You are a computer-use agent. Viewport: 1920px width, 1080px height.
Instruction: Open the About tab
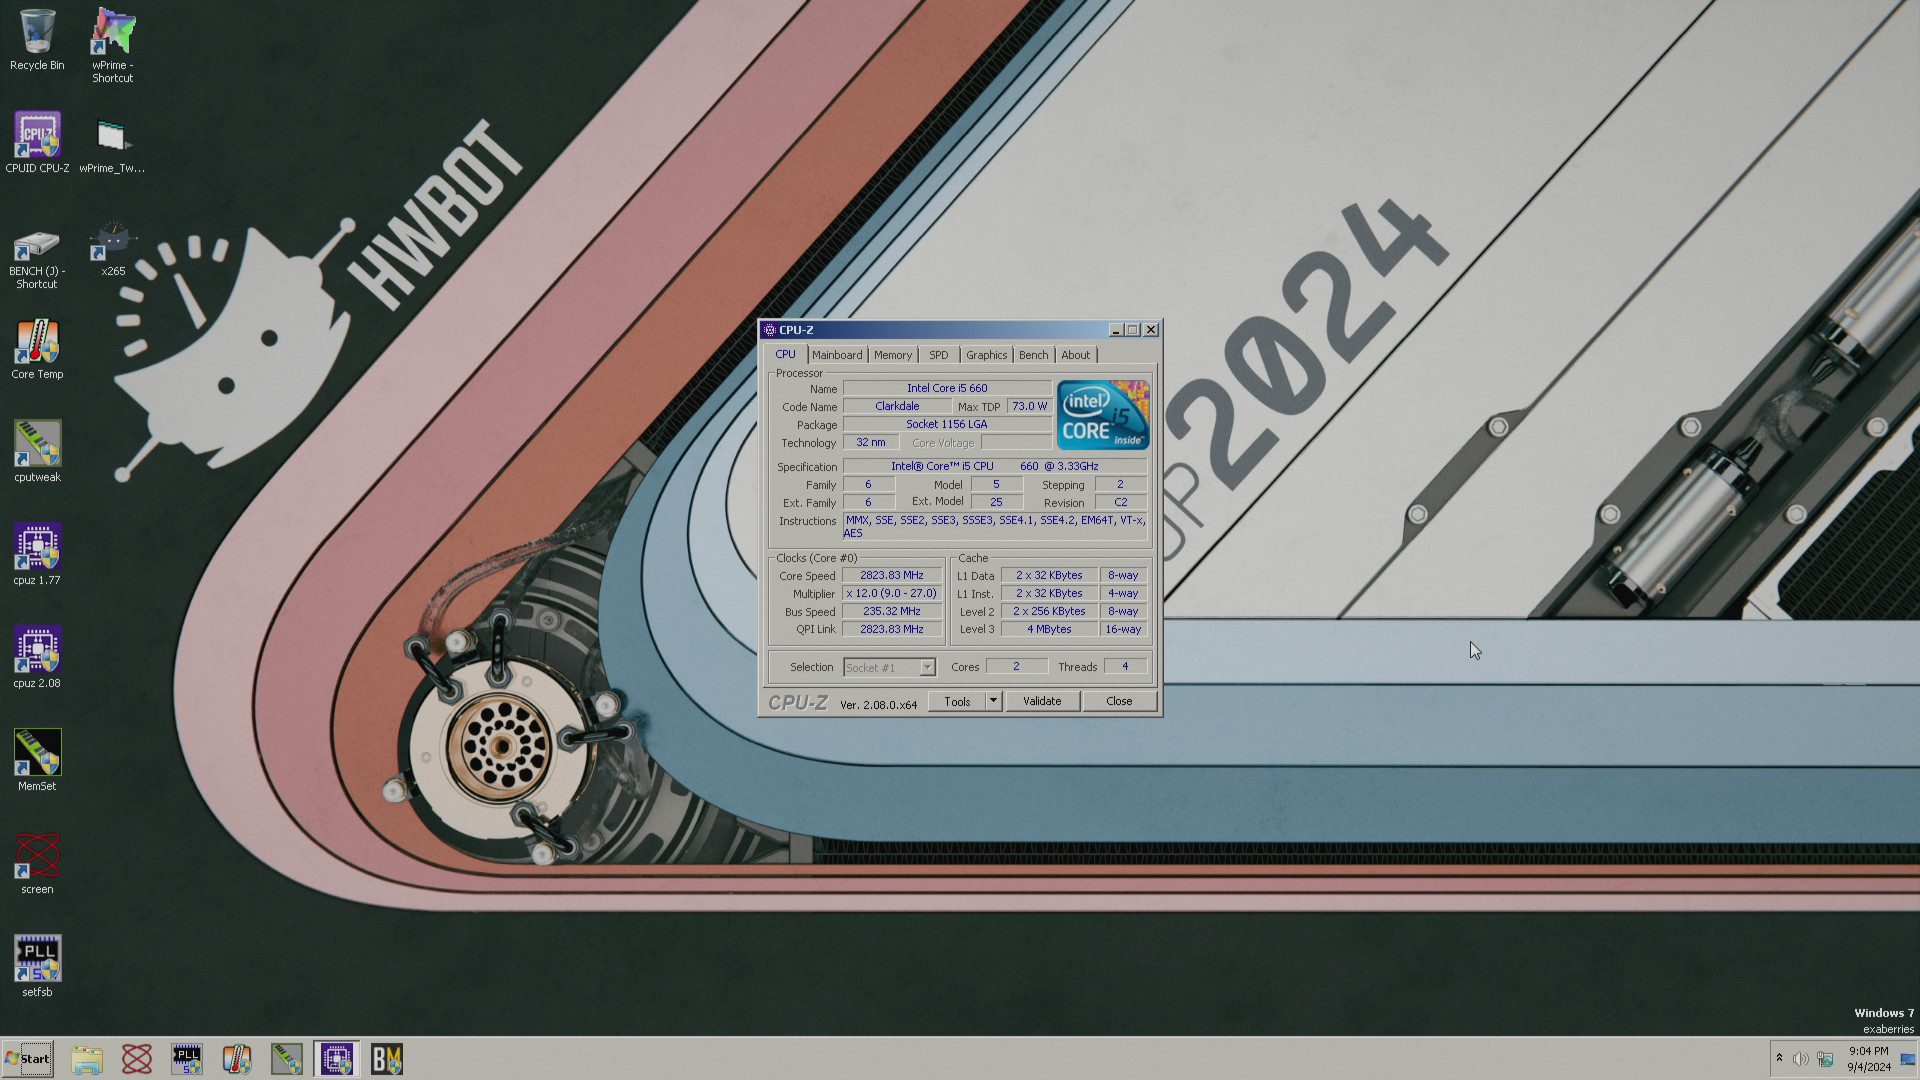[1076, 355]
